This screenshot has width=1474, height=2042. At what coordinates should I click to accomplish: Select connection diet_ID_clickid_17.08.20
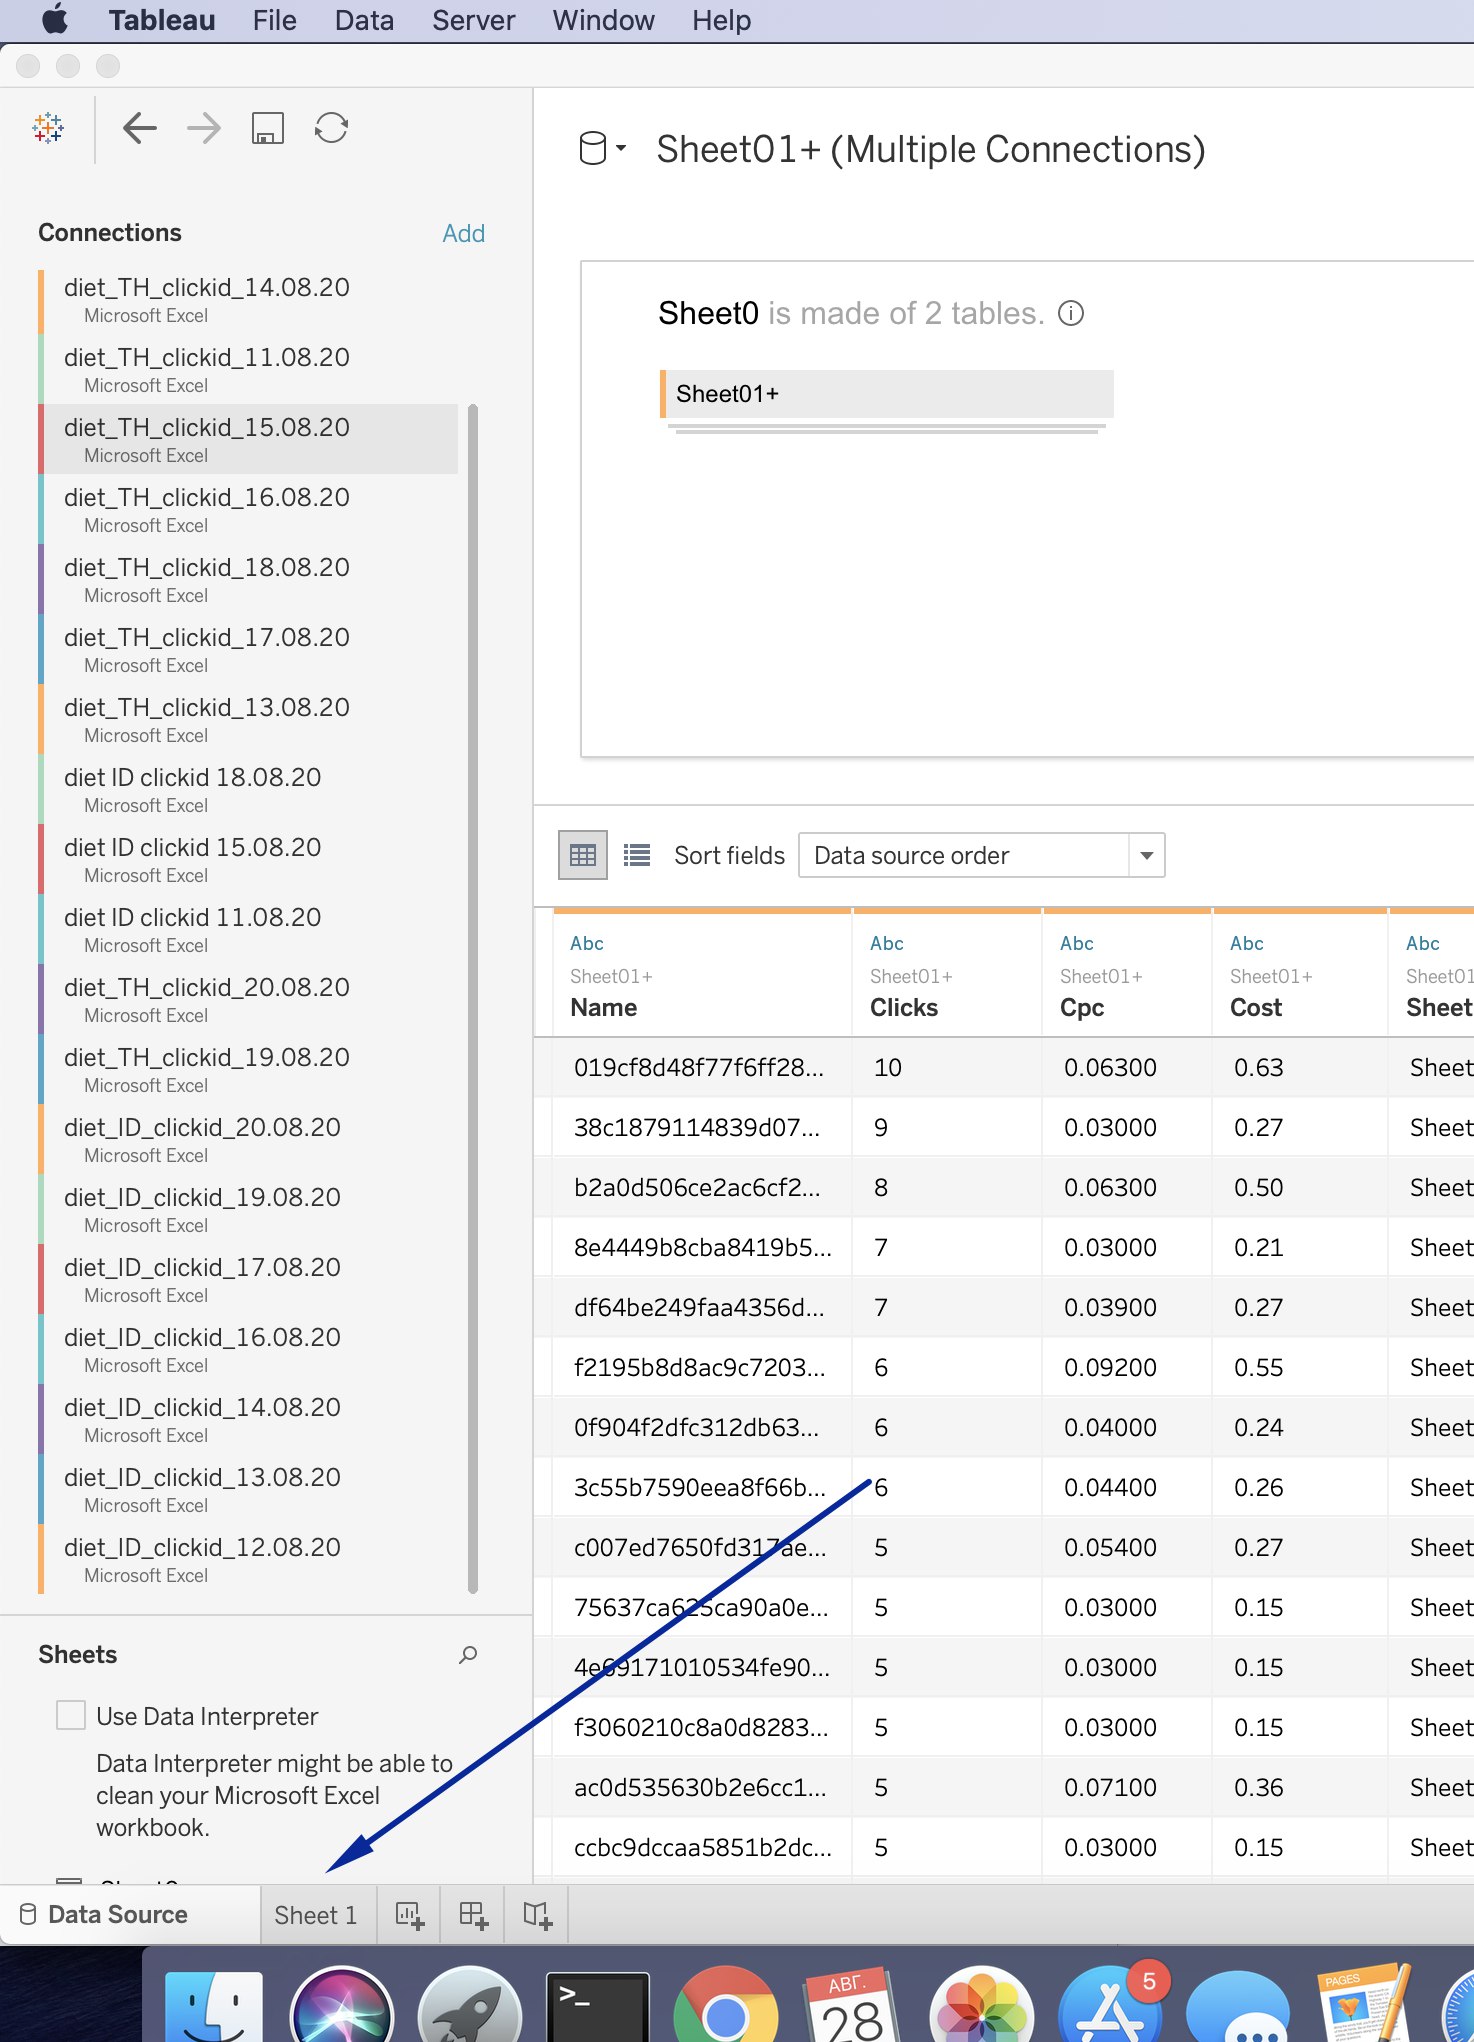(248, 1279)
